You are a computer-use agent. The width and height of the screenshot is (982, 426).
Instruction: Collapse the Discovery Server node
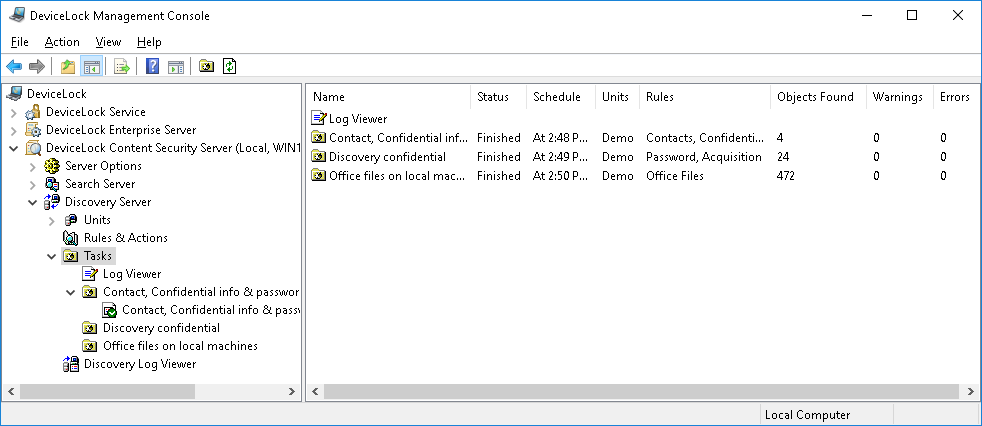32,202
